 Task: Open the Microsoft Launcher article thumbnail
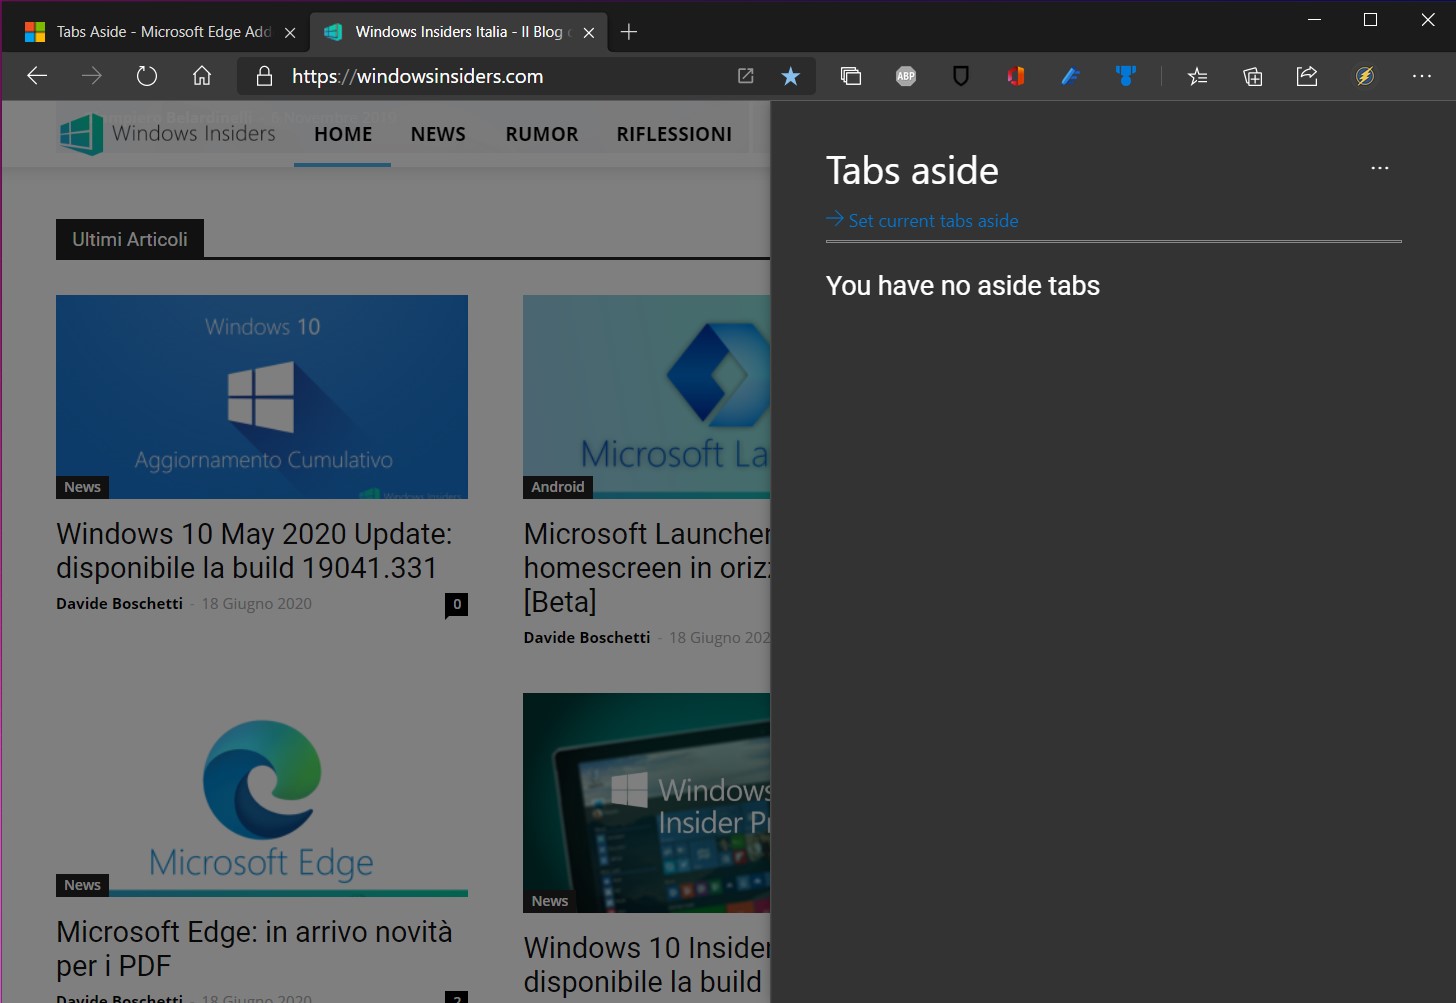pyautogui.click(x=646, y=397)
